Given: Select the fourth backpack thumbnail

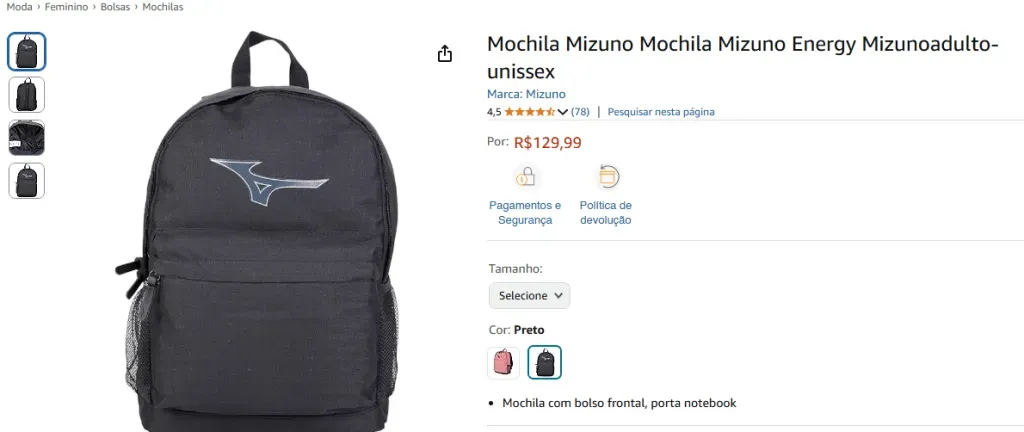Looking at the screenshot, I should [27, 181].
